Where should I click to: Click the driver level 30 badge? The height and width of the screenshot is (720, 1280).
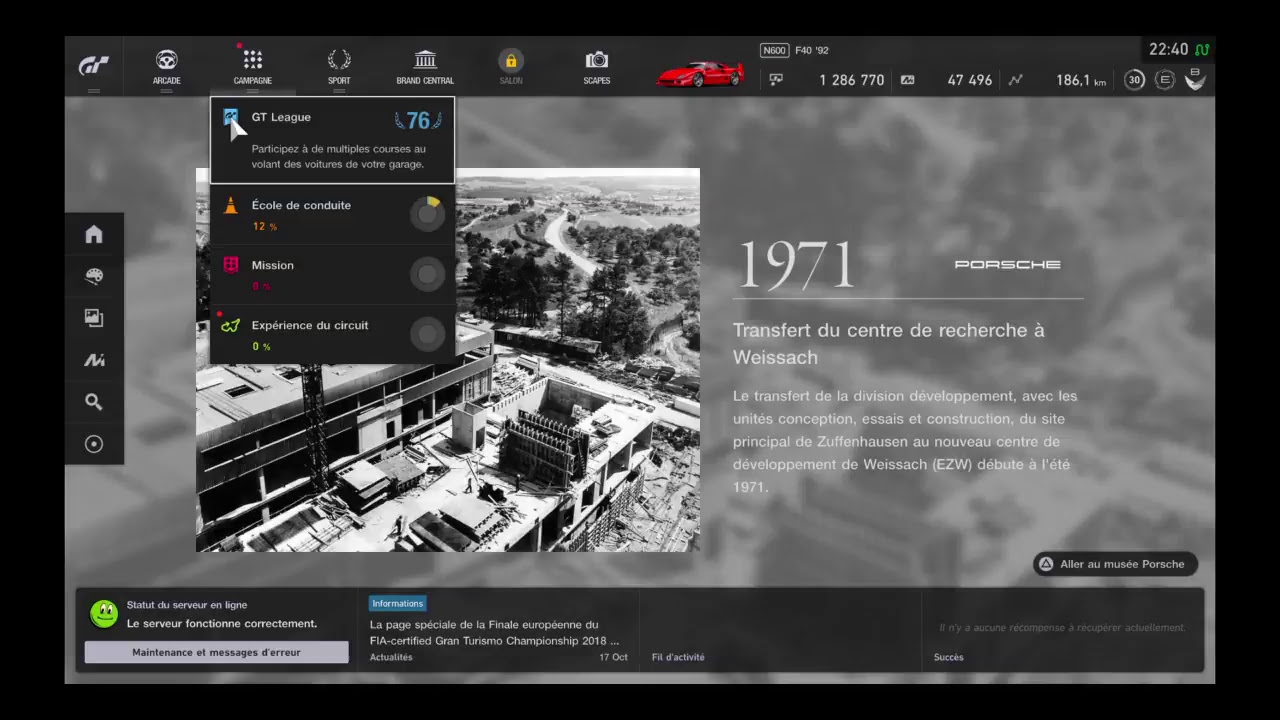1134,80
